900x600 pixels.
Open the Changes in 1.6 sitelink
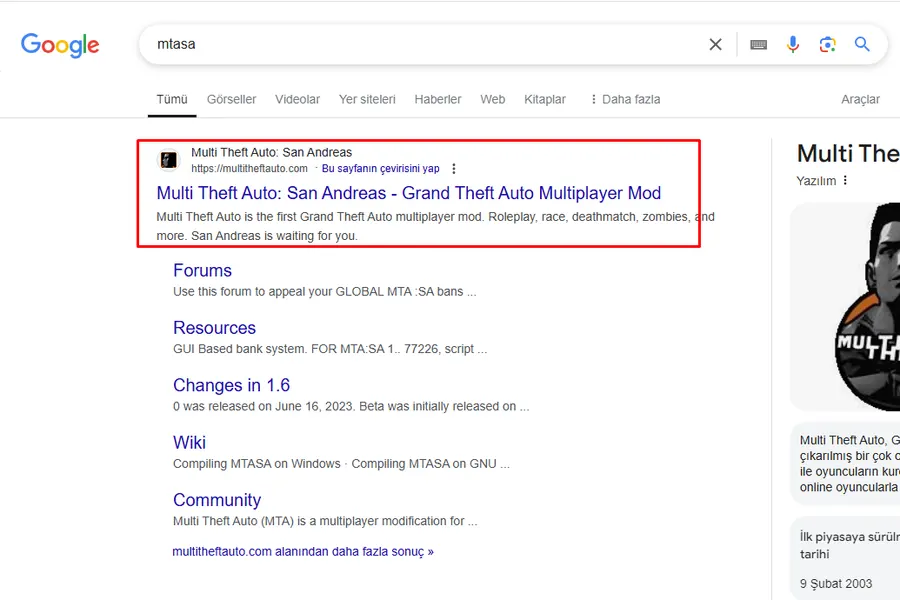point(231,385)
